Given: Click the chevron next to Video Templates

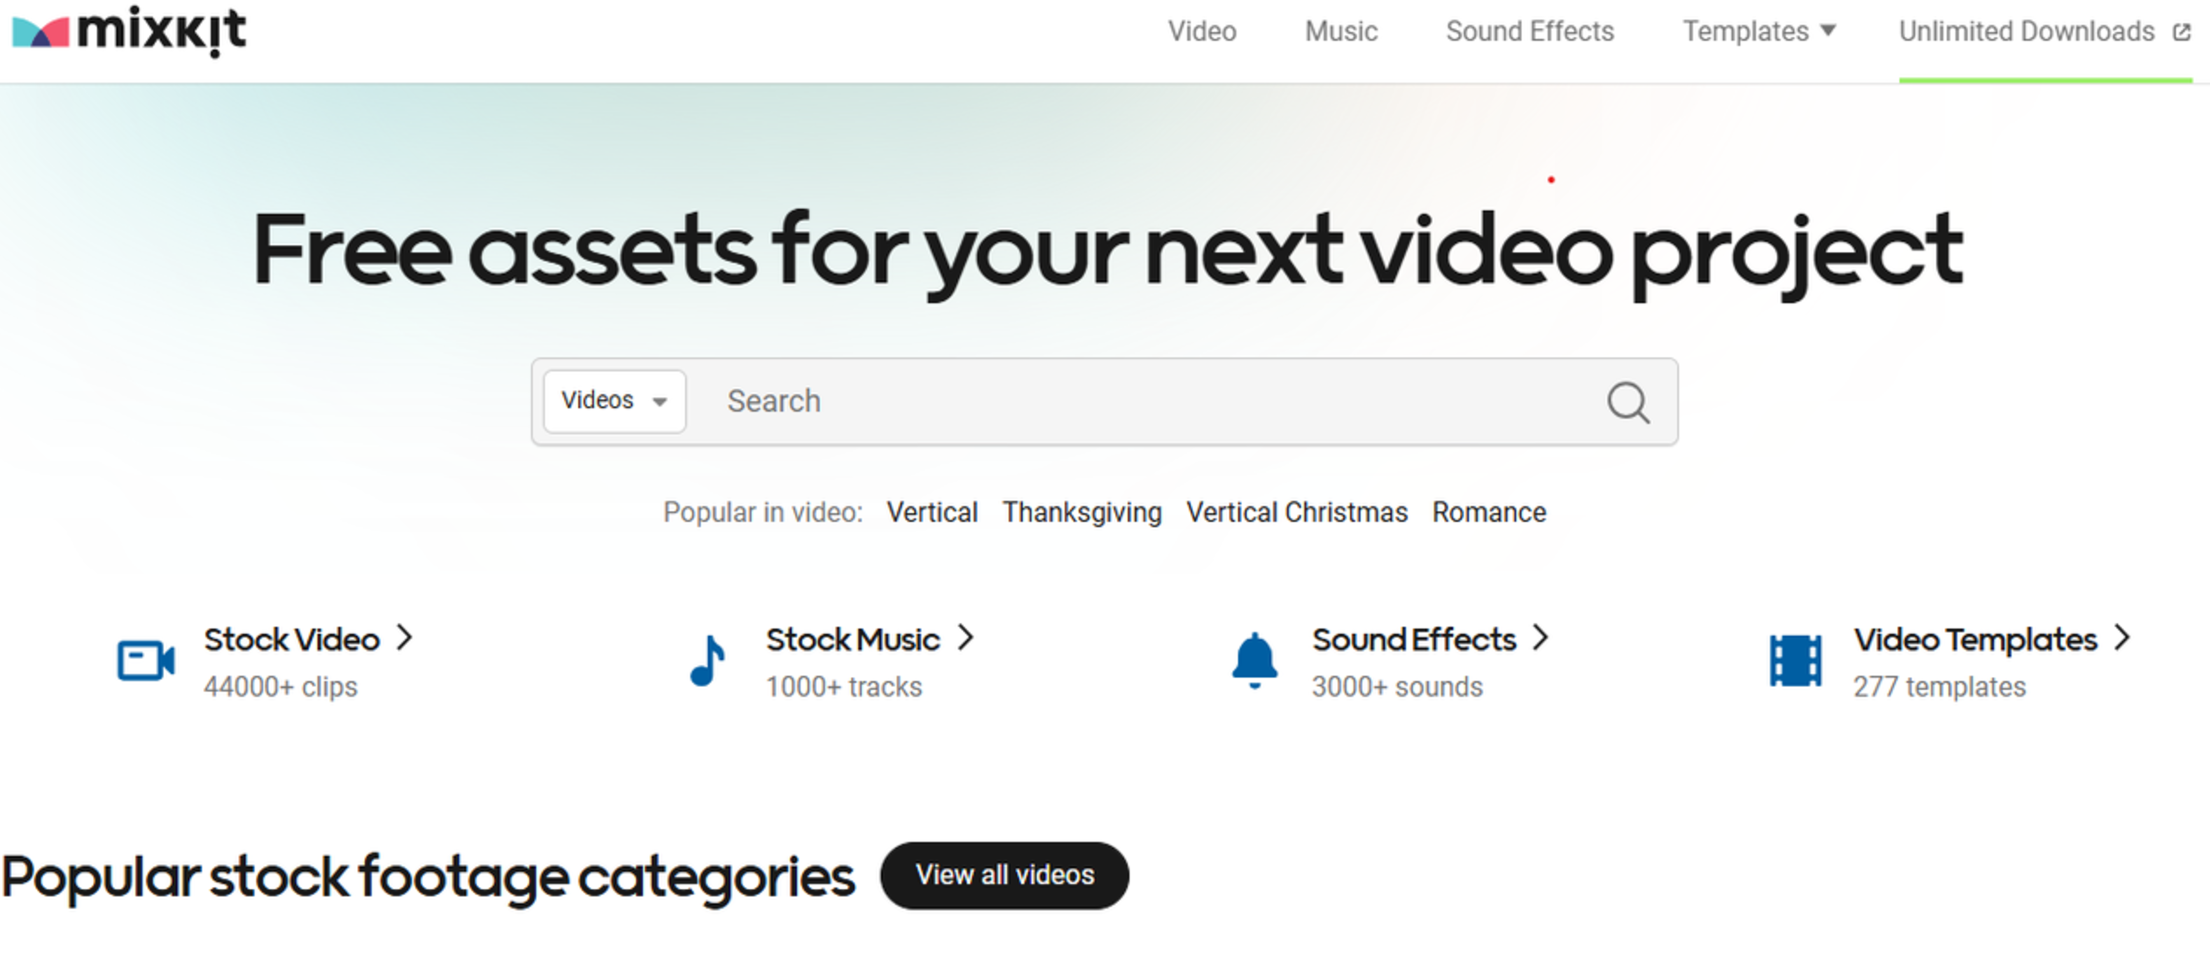Looking at the screenshot, I should (2122, 638).
